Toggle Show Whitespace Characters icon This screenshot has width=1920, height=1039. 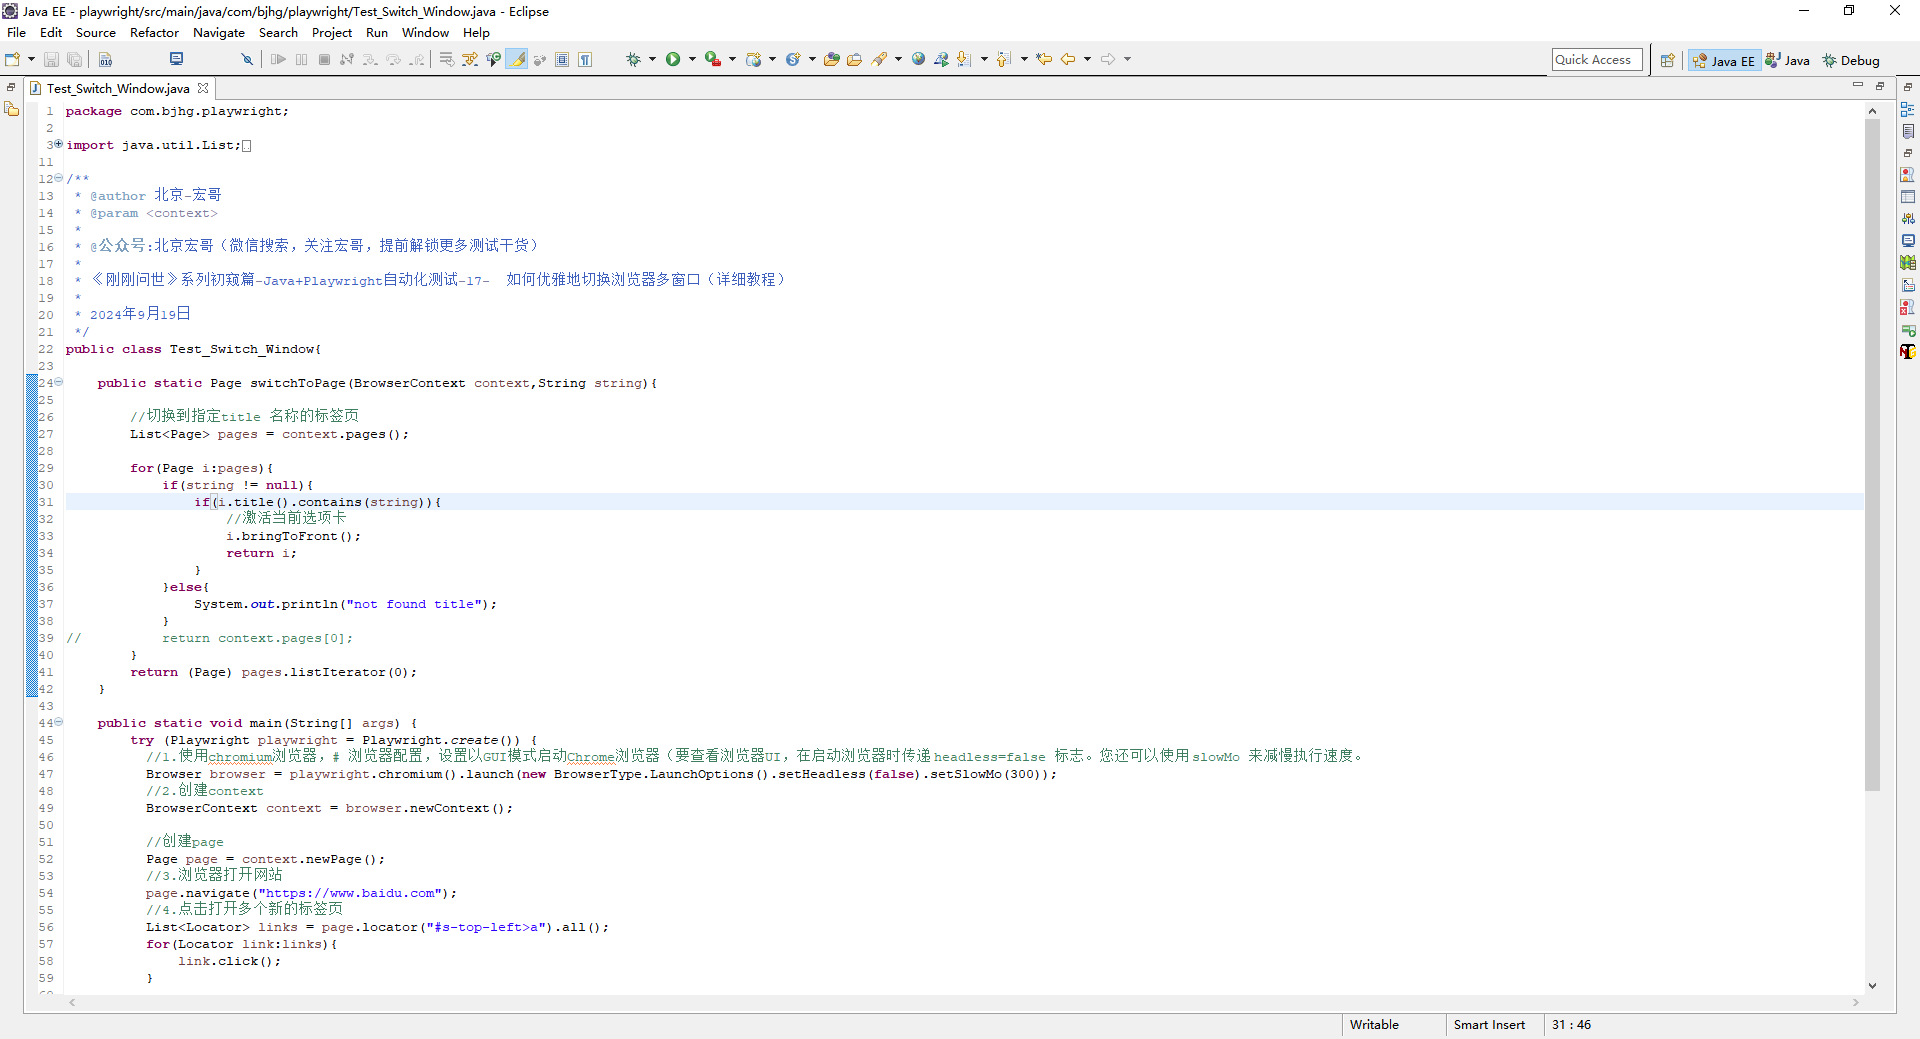(x=585, y=60)
